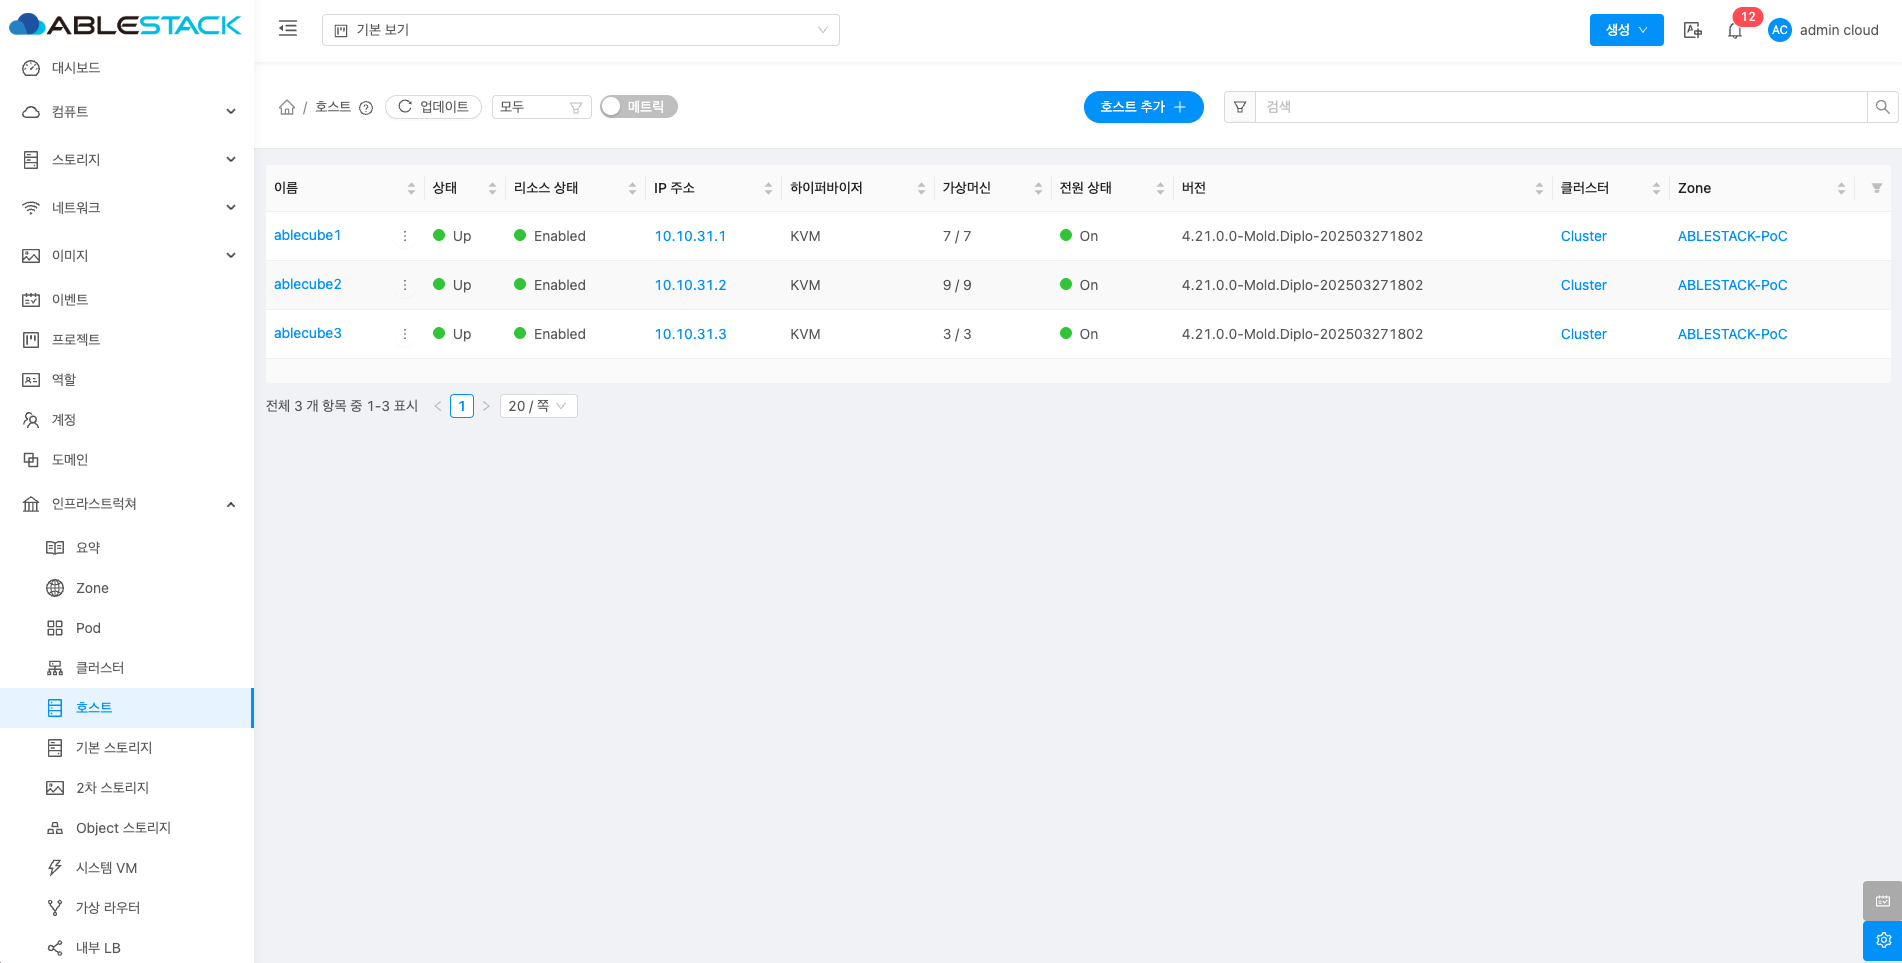Open the 20 / 쪽 page size dropdown
The height and width of the screenshot is (963, 1902).
tap(538, 406)
